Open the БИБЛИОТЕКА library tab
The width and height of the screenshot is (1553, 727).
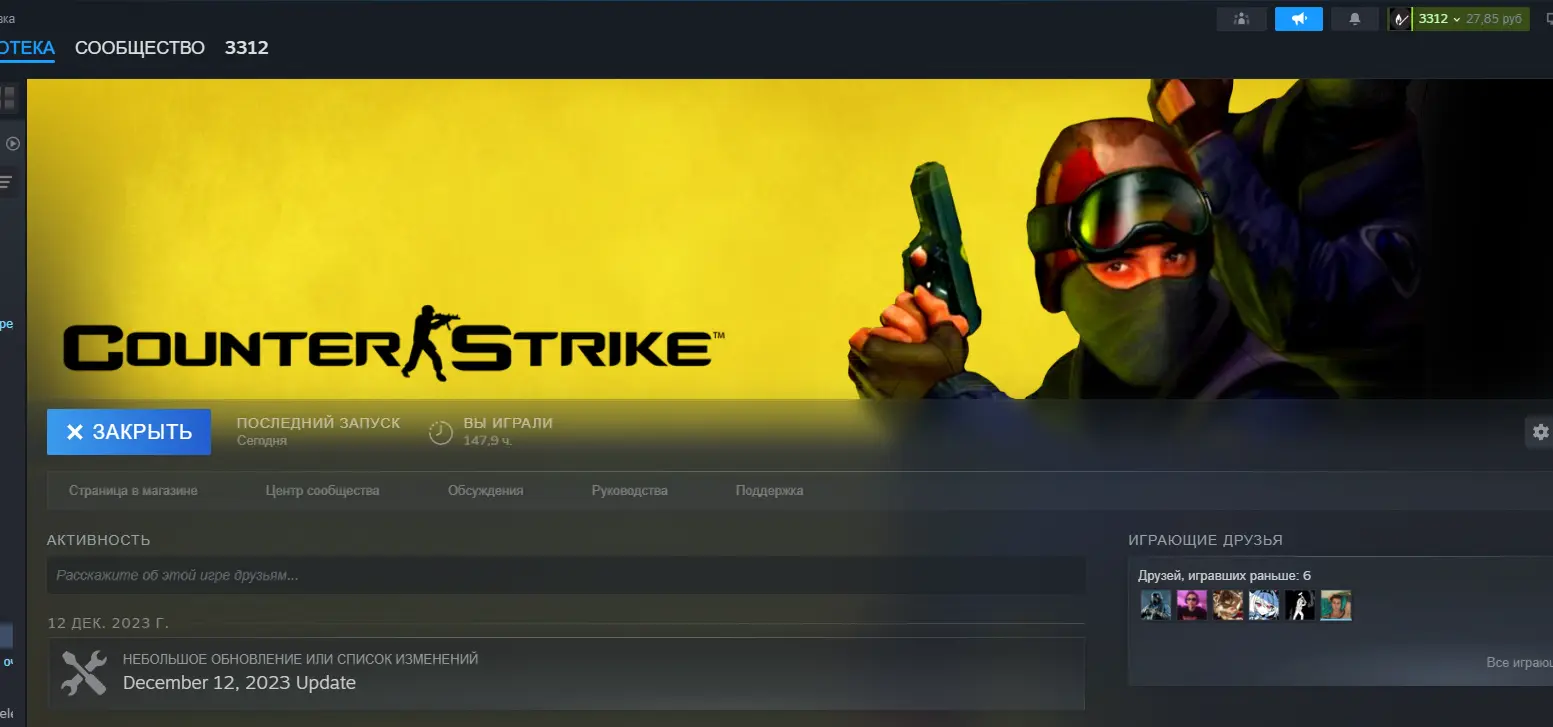pyautogui.click(x=27, y=48)
